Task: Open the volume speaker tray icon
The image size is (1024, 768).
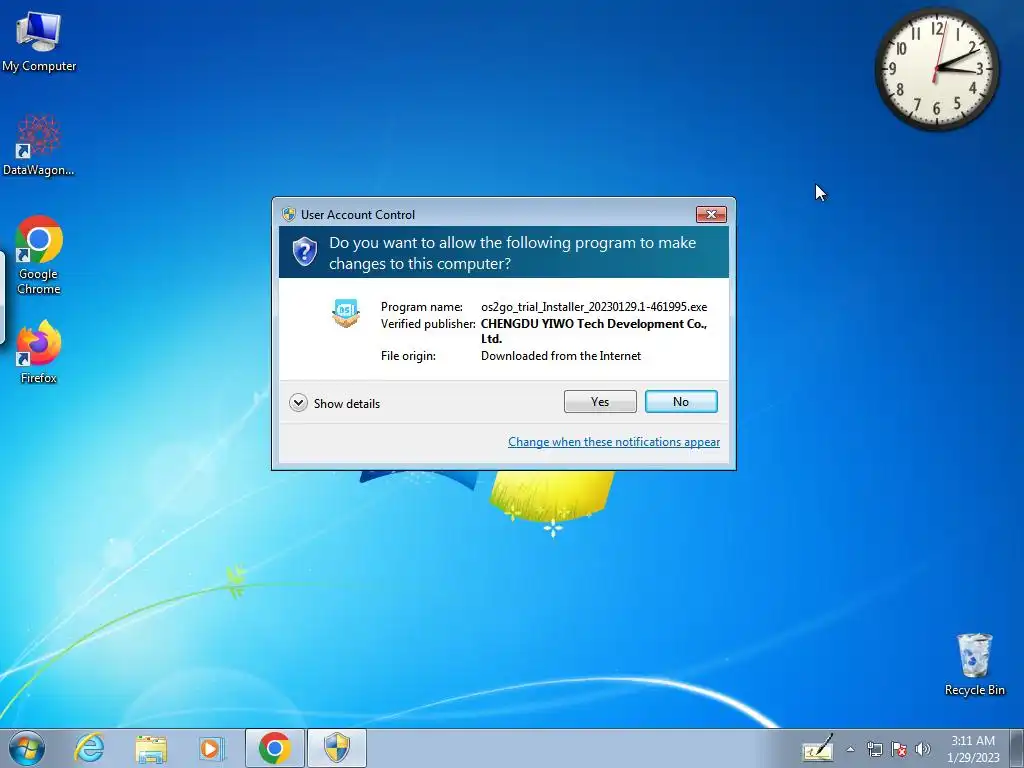Action: (x=923, y=749)
